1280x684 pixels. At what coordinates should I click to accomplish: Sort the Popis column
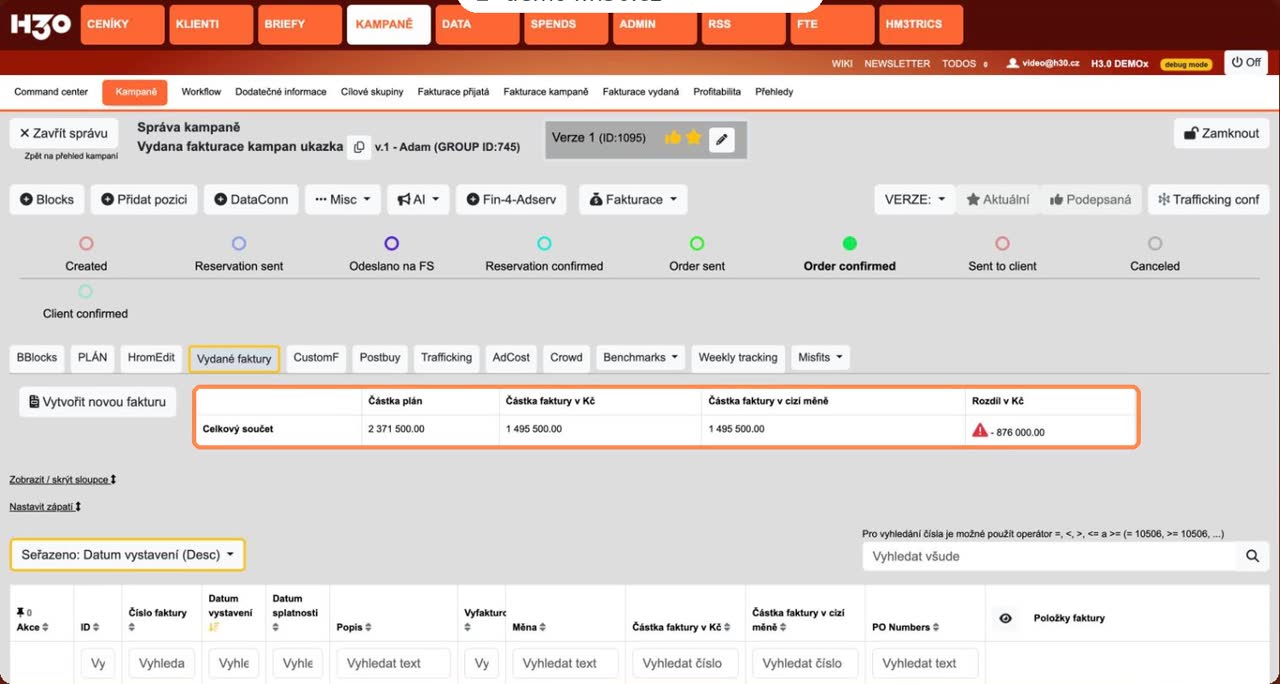[x=368, y=628]
